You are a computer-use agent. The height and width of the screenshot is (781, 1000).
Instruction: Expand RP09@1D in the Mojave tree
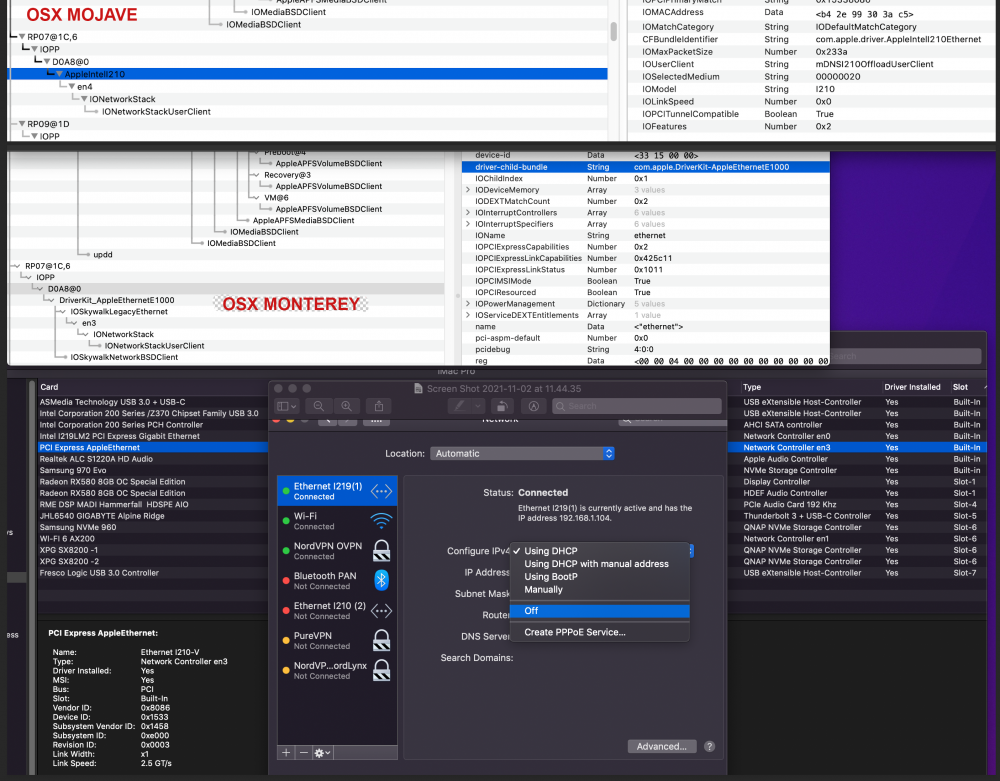(x=22, y=124)
